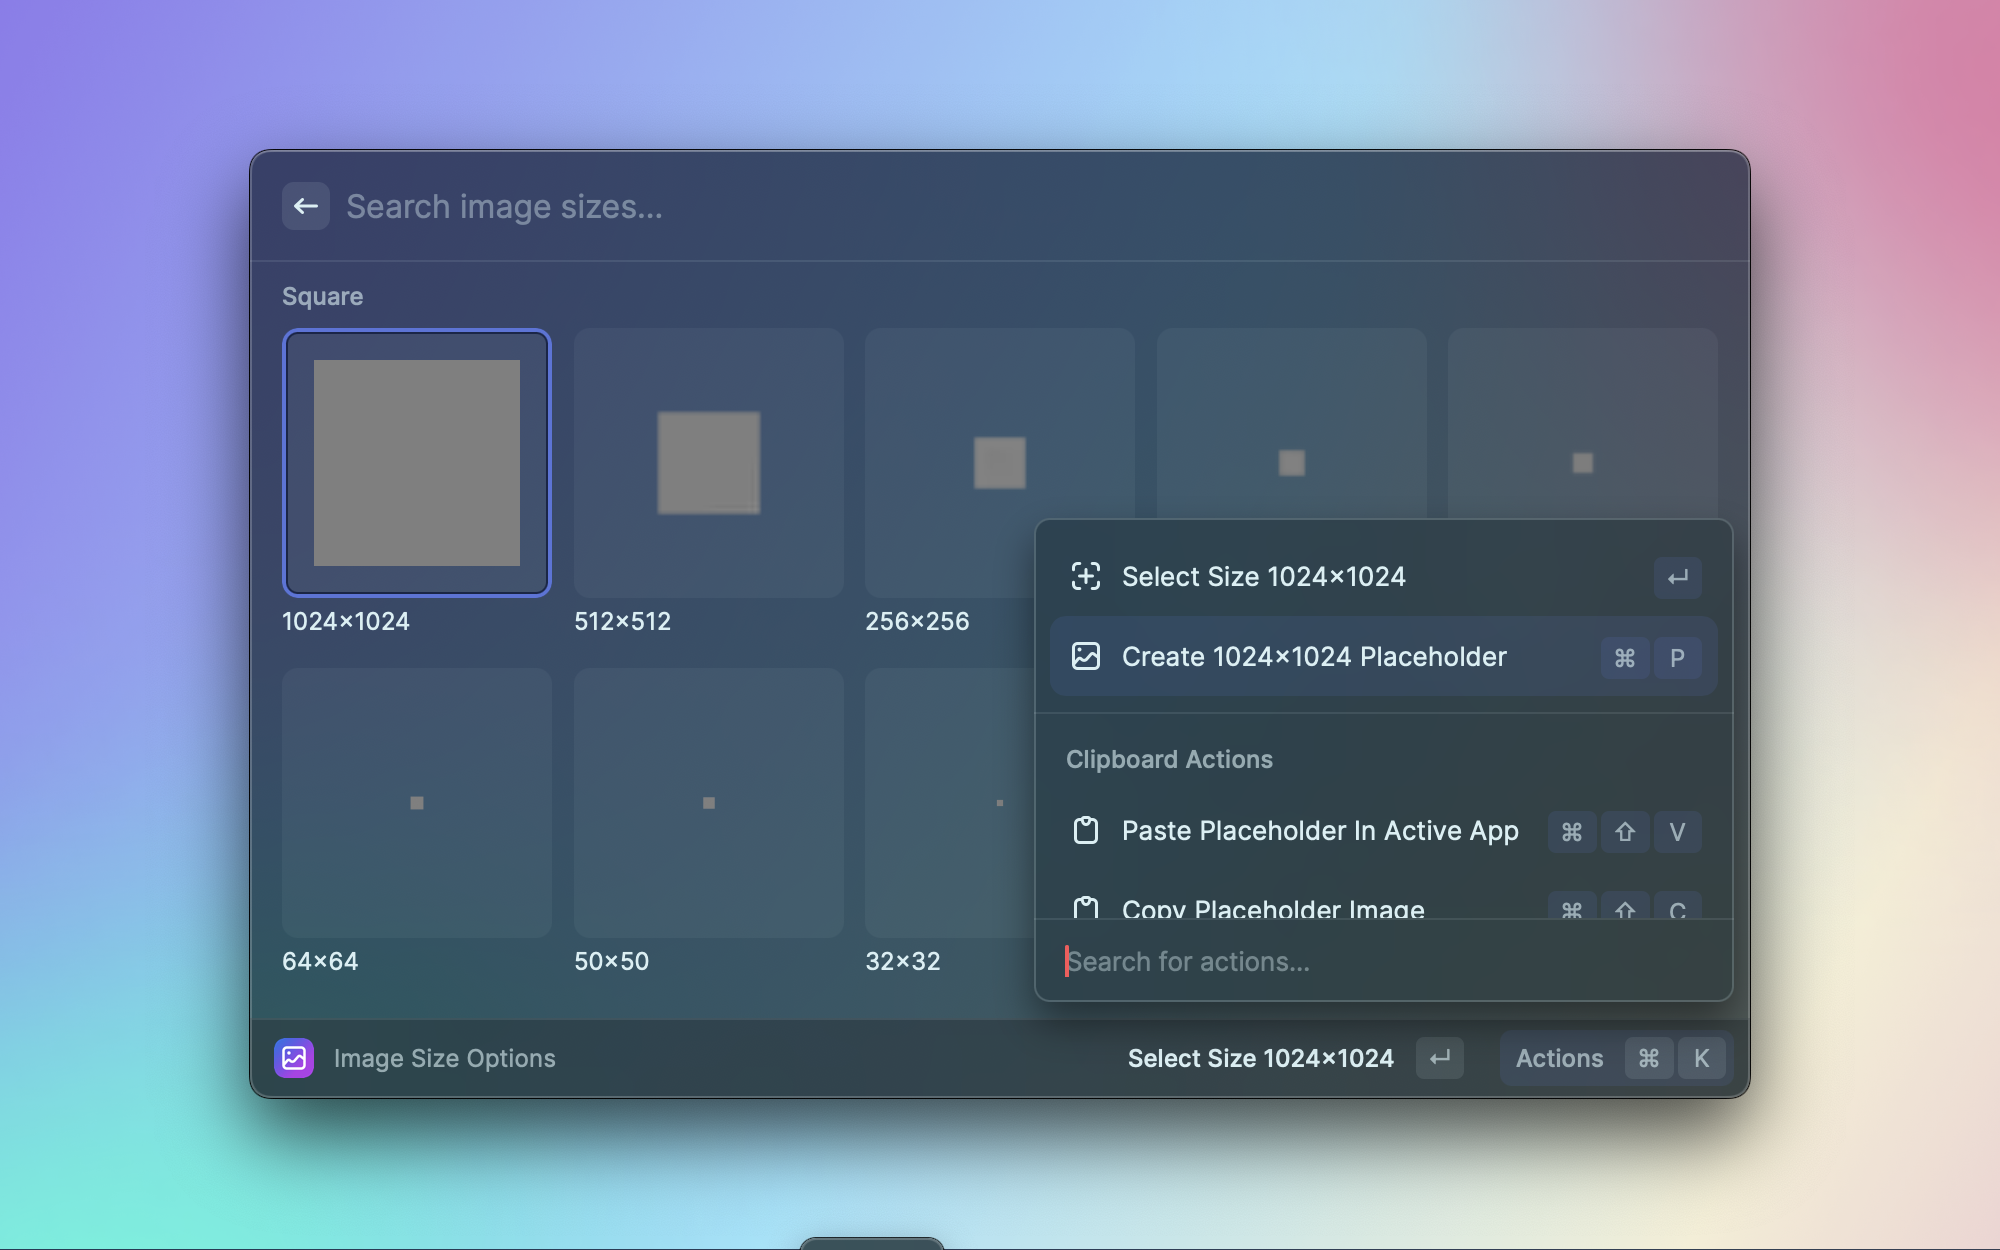2000x1250 pixels.
Task: Click the image icon beside Create Placeholder
Action: tap(1086, 656)
